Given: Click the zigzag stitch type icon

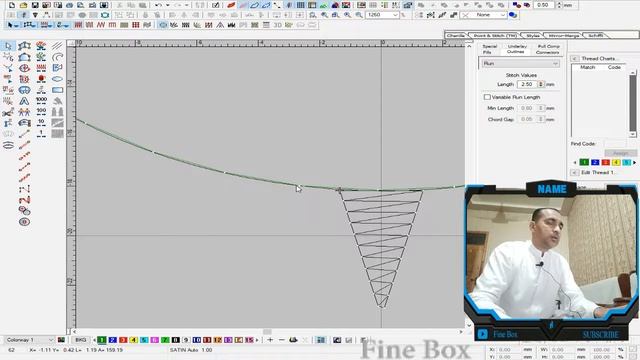Looking at the screenshot, I should click(100, 25).
